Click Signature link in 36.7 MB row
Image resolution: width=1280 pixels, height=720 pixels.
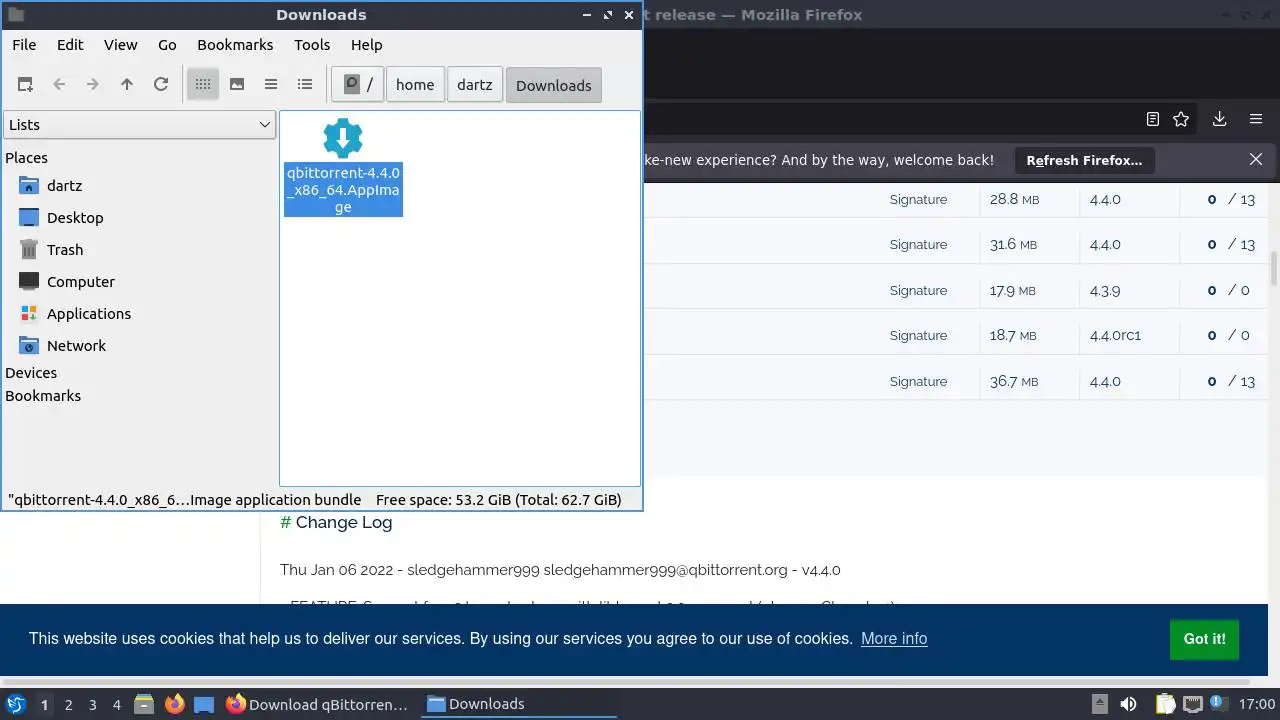click(918, 381)
